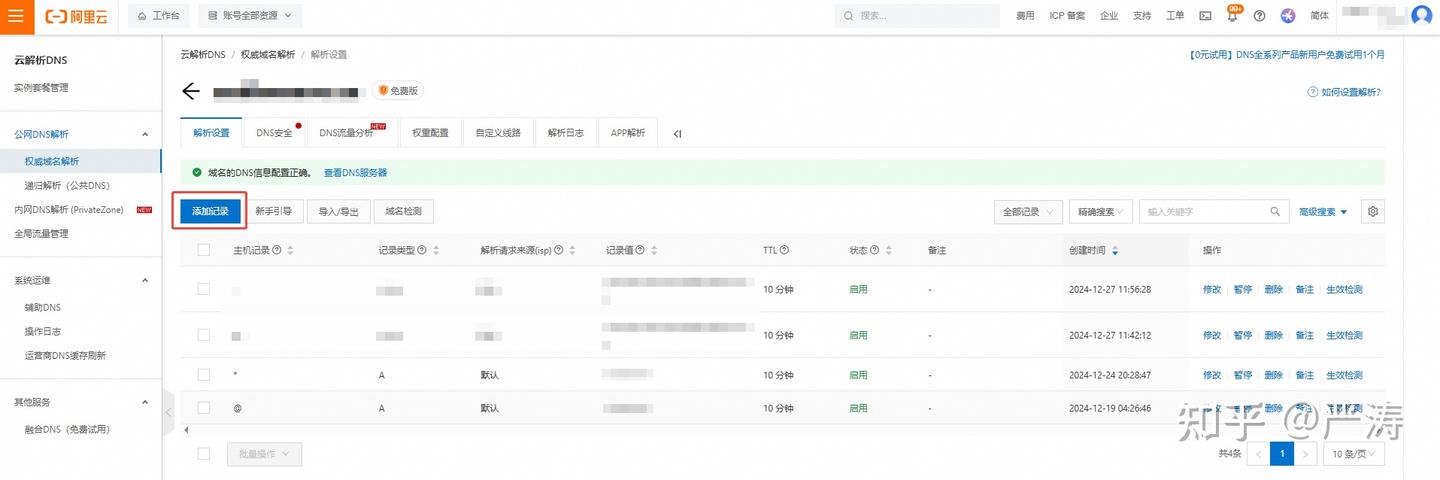The height and width of the screenshot is (480, 1440).
Task: Click the help icon next to TTL
Action: point(784,250)
